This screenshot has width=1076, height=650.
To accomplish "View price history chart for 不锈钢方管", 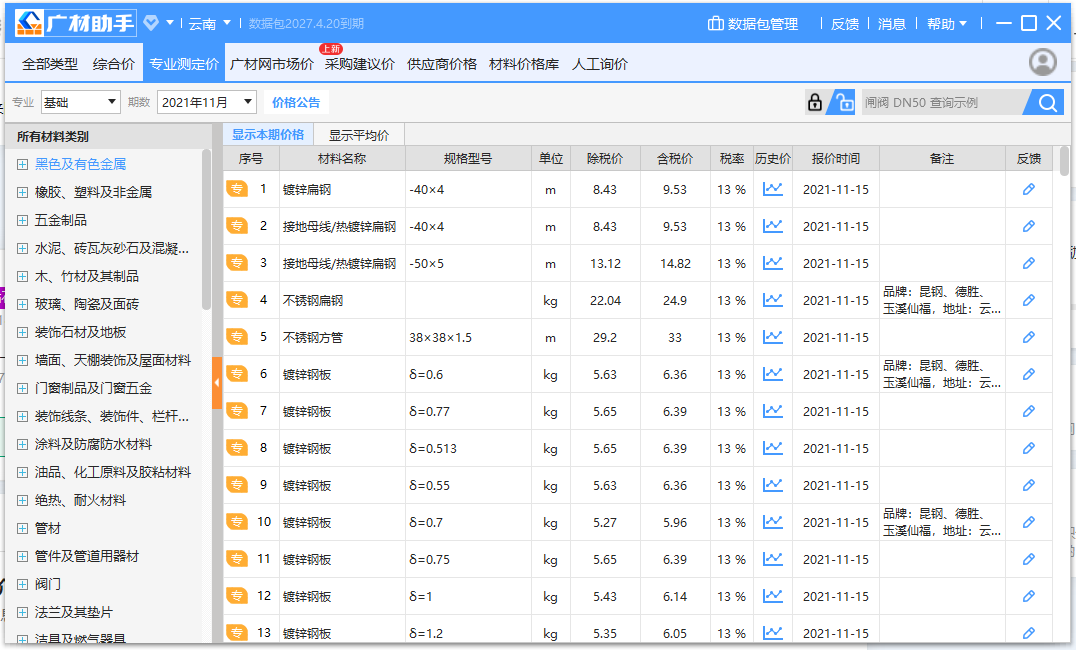I will [x=773, y=337].
